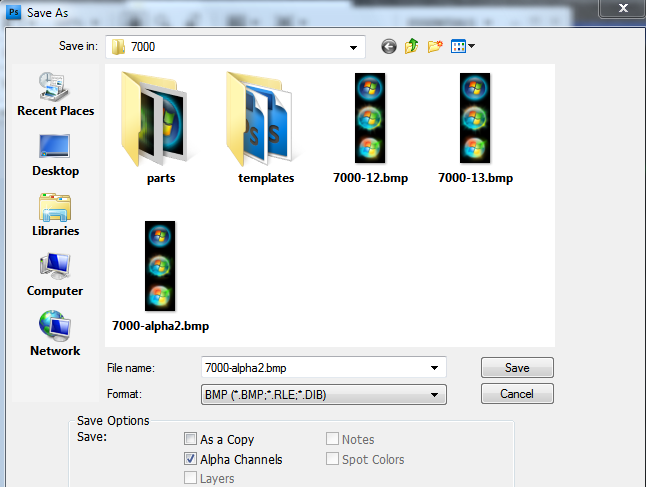Click the 7000-13.bmp file name label
Image resolution: width=646 pixels, height=487 pixels.
point(475,178)
